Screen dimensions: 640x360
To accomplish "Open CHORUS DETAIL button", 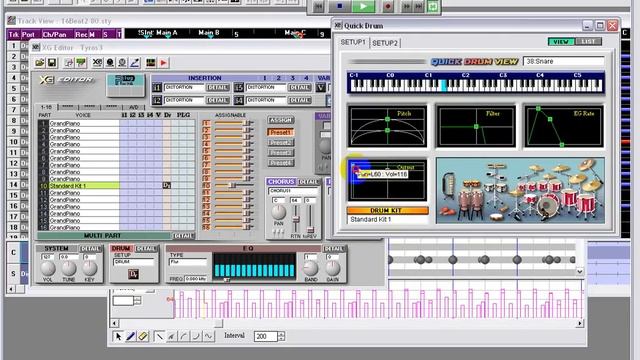I will click(309, 182).
